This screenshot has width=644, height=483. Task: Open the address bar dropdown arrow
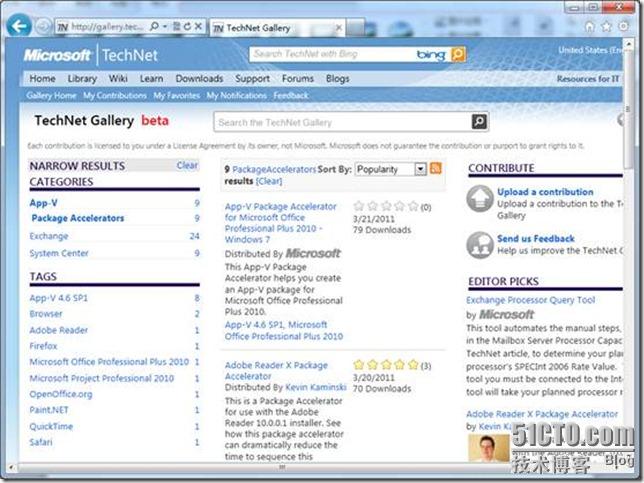coord(165,27)
